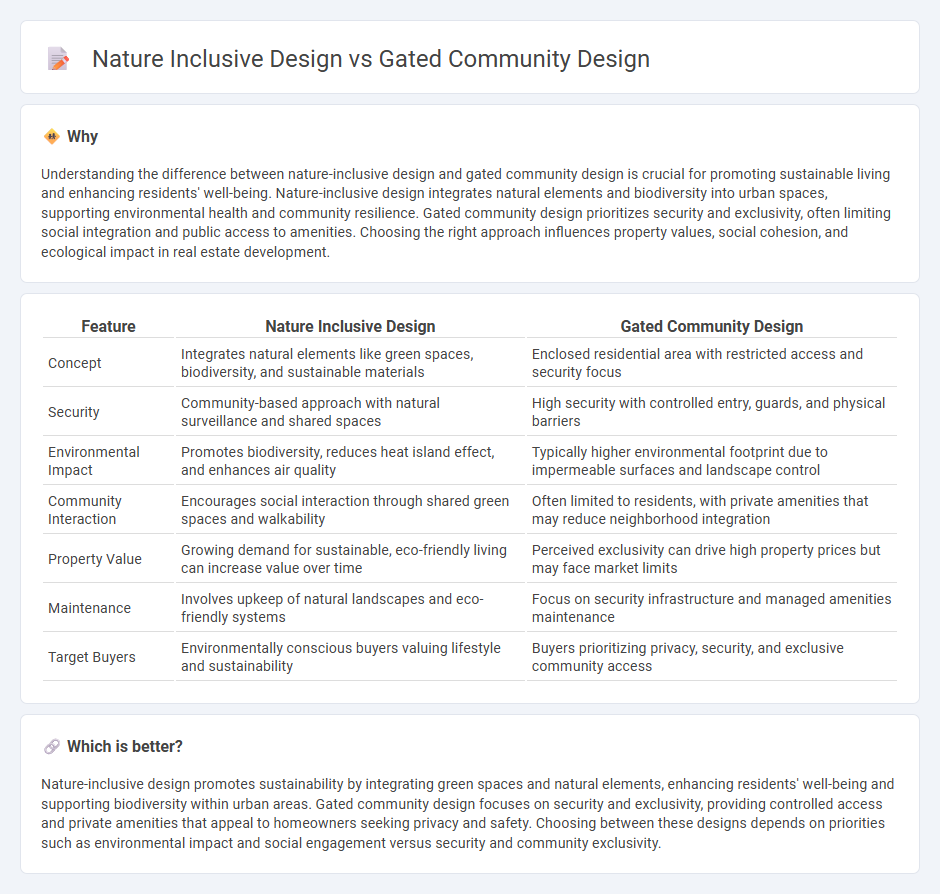The height and width of the screenshot is (894, 940).
Task: Select the Feature column header
Action: click(x=108, y=326)
